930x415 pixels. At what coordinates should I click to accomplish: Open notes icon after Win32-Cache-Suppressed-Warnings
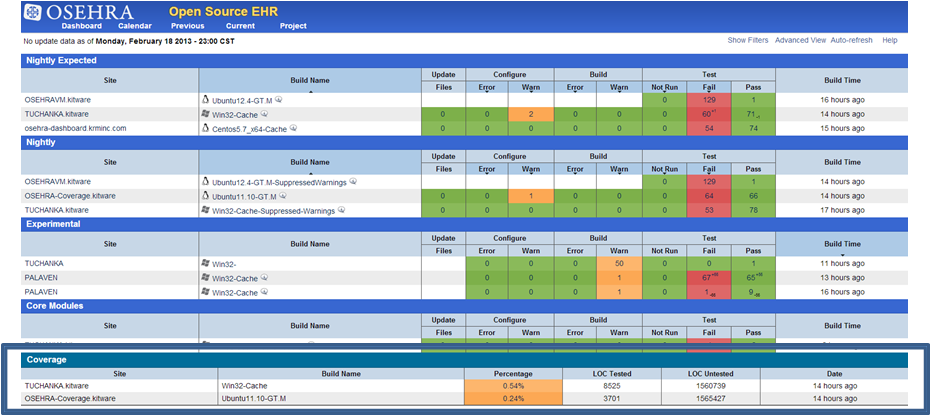click(341, 211)
